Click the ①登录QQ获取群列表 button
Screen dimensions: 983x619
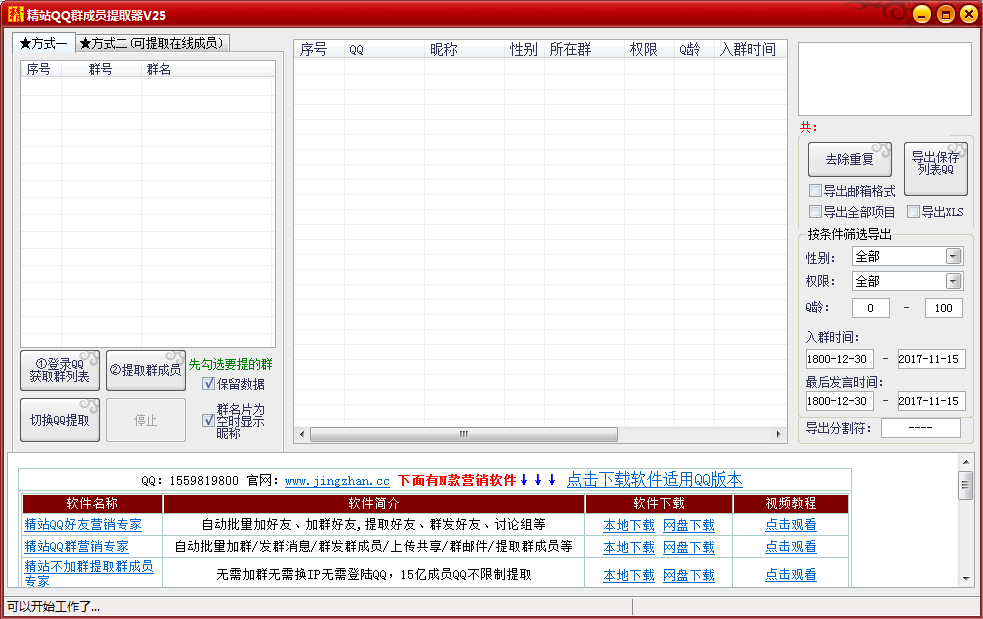60,370
